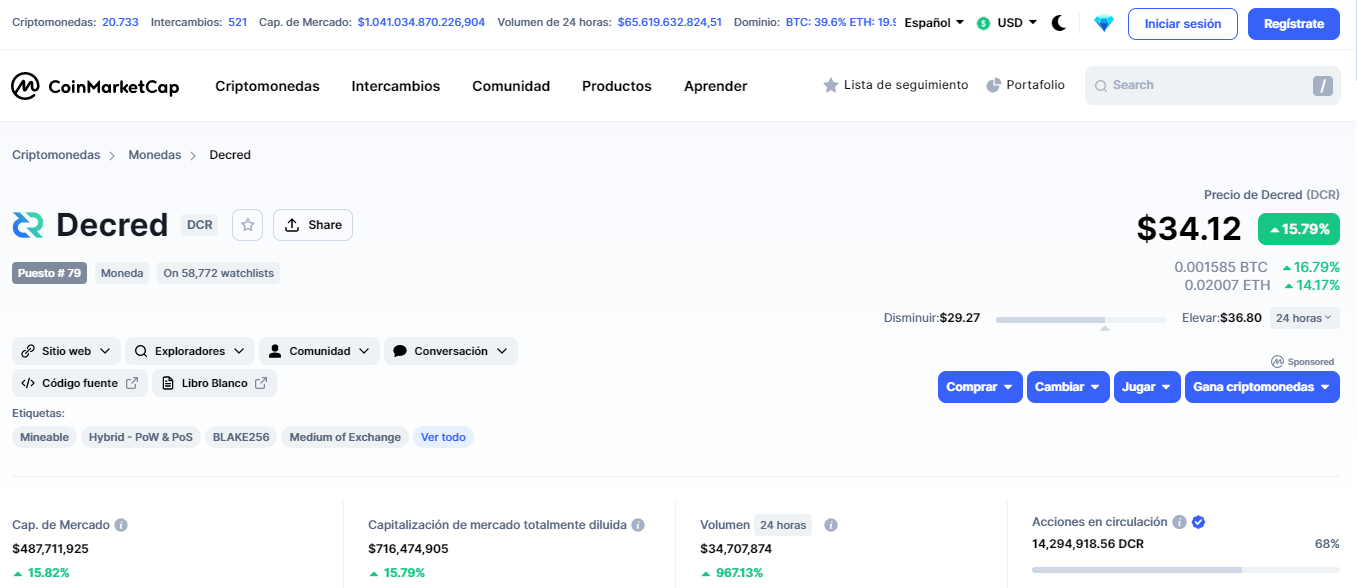1357x588 pixels.
Task: Open Intercambios menu
Action: point(396,86)
